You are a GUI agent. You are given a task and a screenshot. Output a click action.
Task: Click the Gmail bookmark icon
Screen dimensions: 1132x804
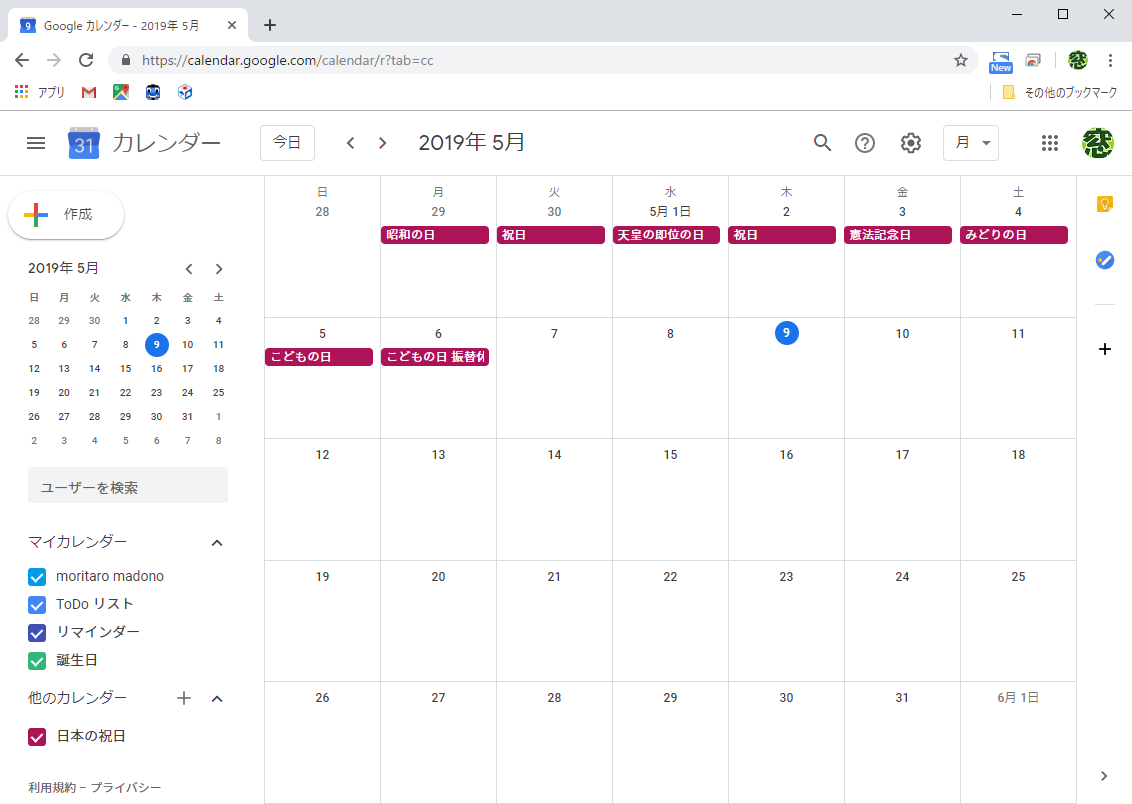coord(88,92)
